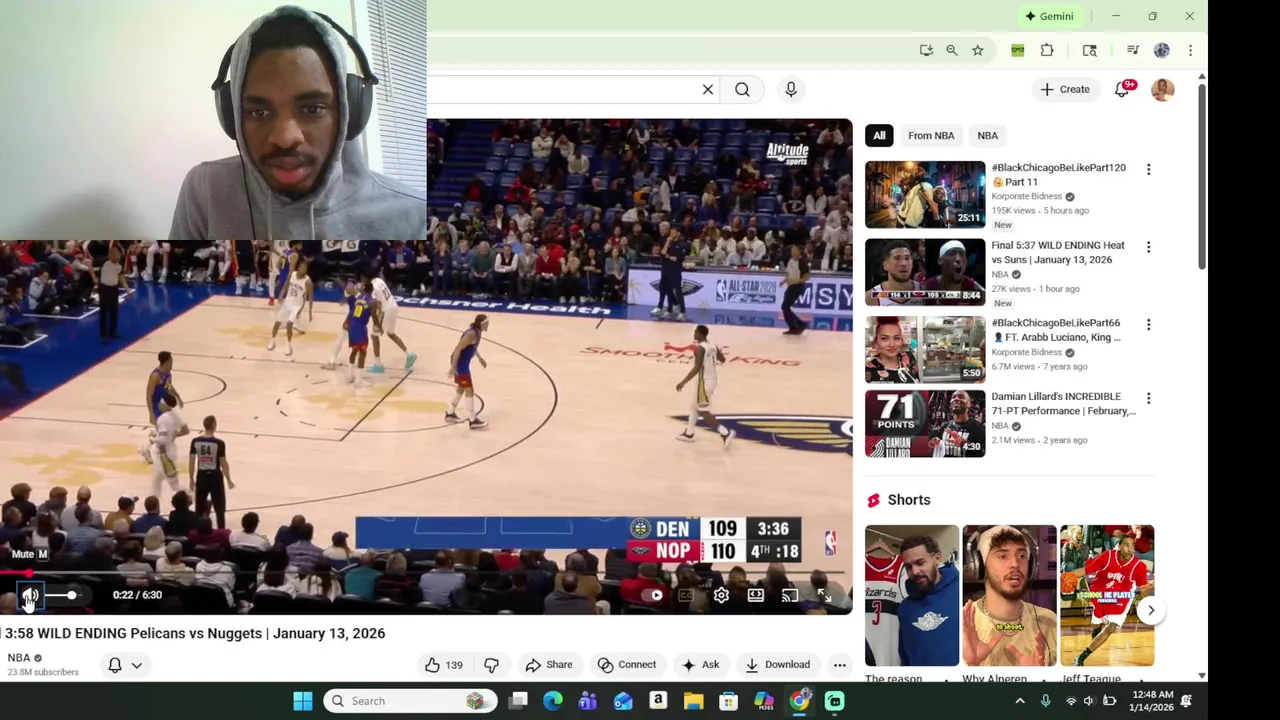The image size is (1280, 720).
Task: Open YouTube notifications bell
Action: coord(1122,89)
